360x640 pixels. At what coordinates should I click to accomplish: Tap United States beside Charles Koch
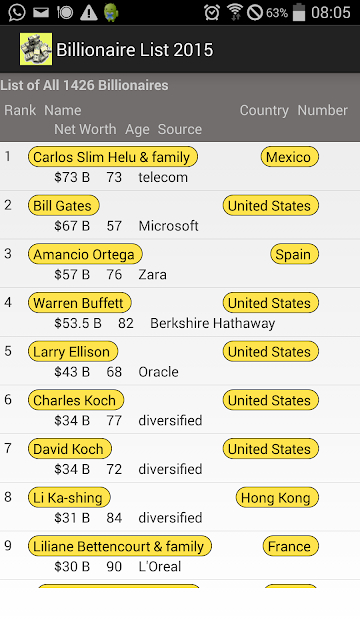(x=271, y=400)
